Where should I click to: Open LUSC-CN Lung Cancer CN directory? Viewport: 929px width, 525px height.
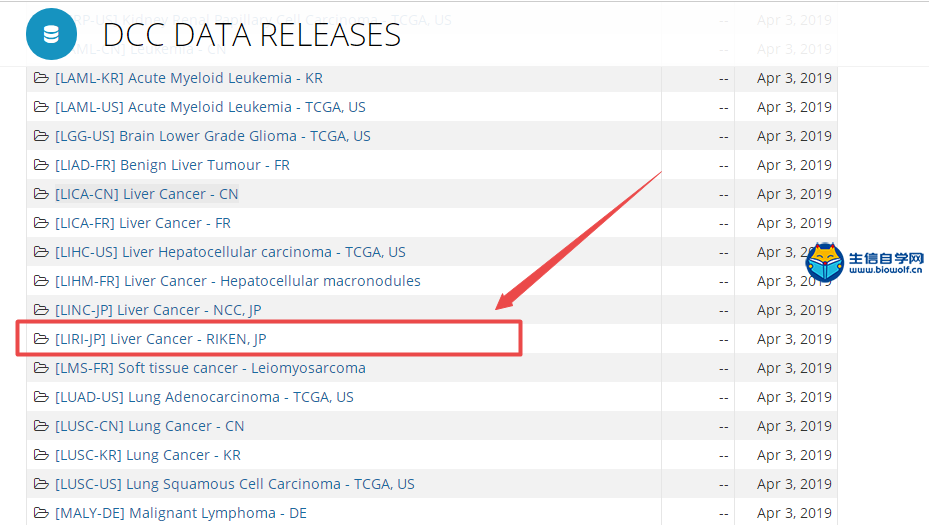[x=150, y=426]
